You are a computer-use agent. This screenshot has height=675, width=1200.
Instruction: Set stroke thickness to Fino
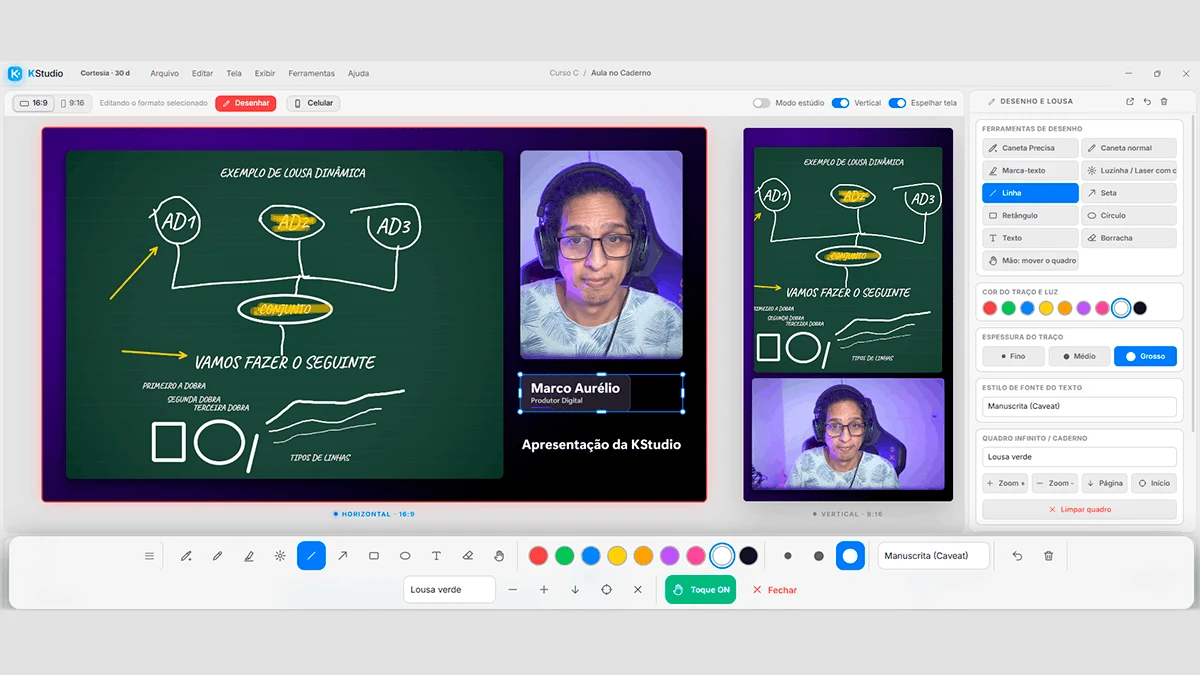(1014, 356)
